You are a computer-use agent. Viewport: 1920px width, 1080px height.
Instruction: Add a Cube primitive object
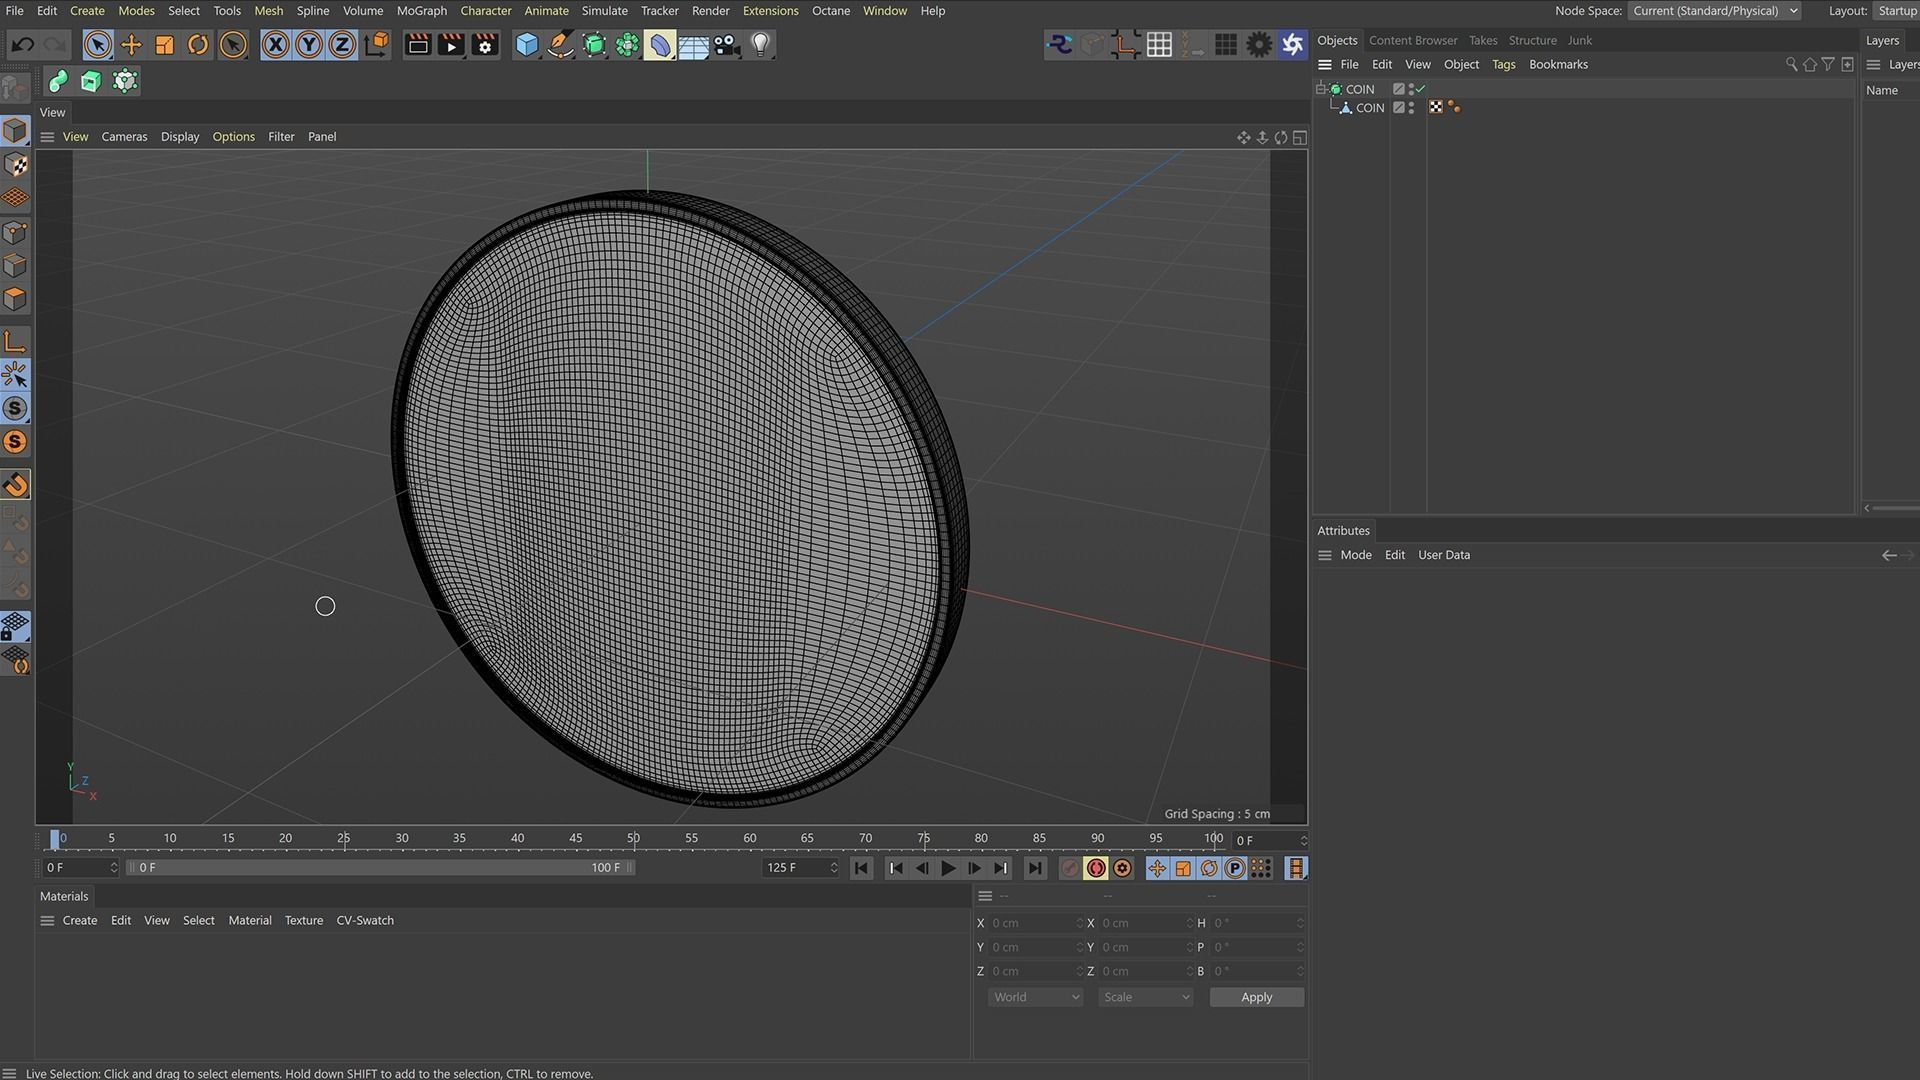coord(527,45)
